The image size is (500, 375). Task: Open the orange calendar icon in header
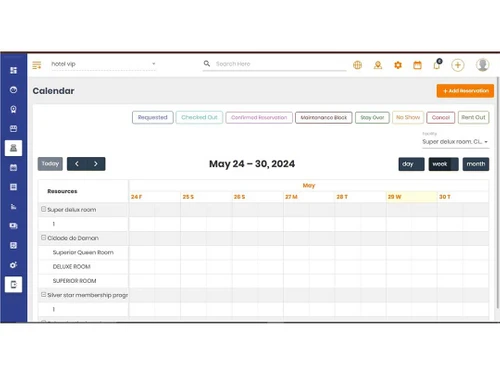tap(417, 65)
